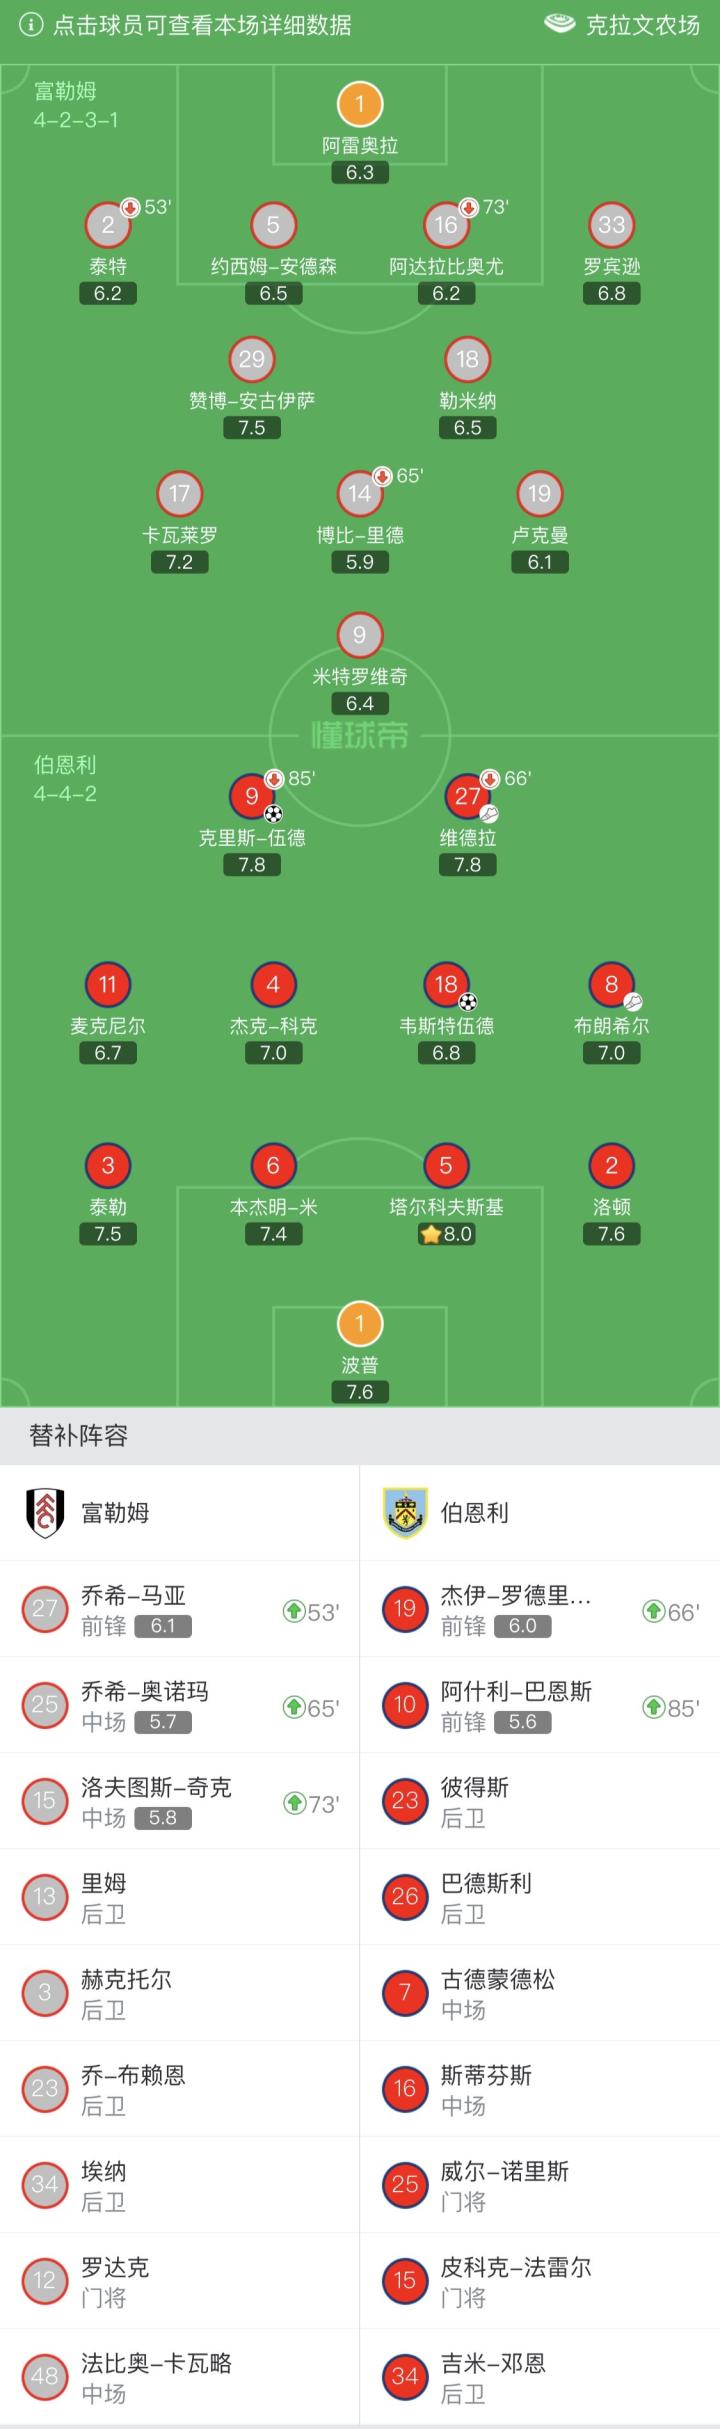720x2429 pixels.
Task: Click the info icon in top bar
Action: click(x=31, y=25)
